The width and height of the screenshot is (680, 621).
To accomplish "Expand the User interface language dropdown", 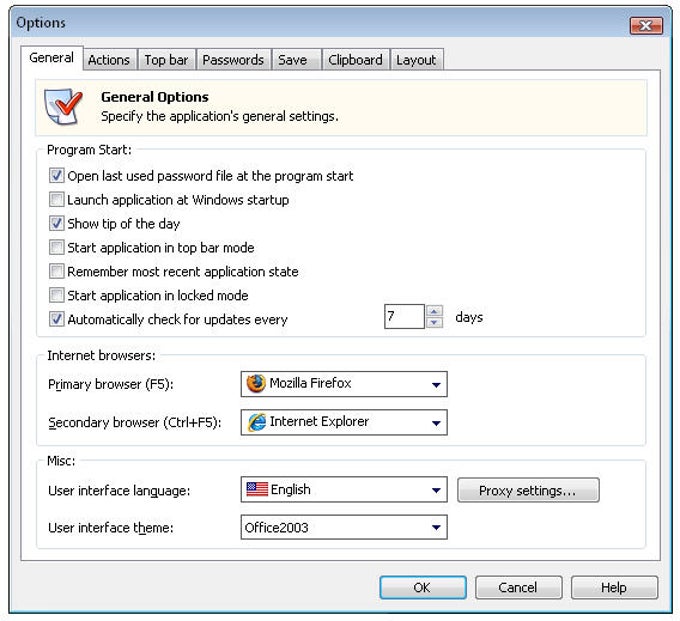I will tap(436, 491).
